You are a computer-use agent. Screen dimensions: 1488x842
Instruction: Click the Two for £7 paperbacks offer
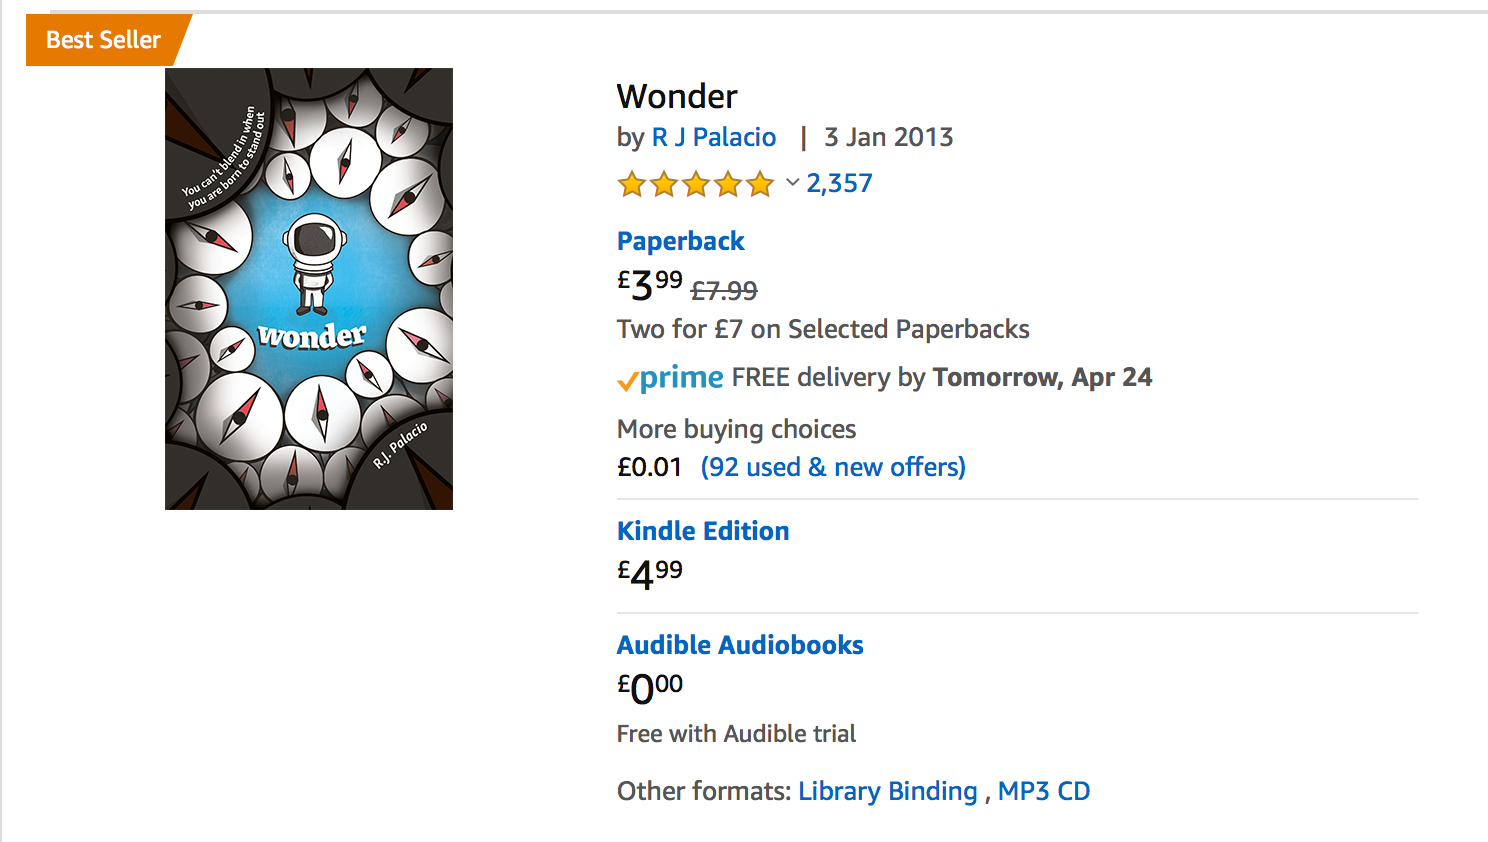pos(823,329)
